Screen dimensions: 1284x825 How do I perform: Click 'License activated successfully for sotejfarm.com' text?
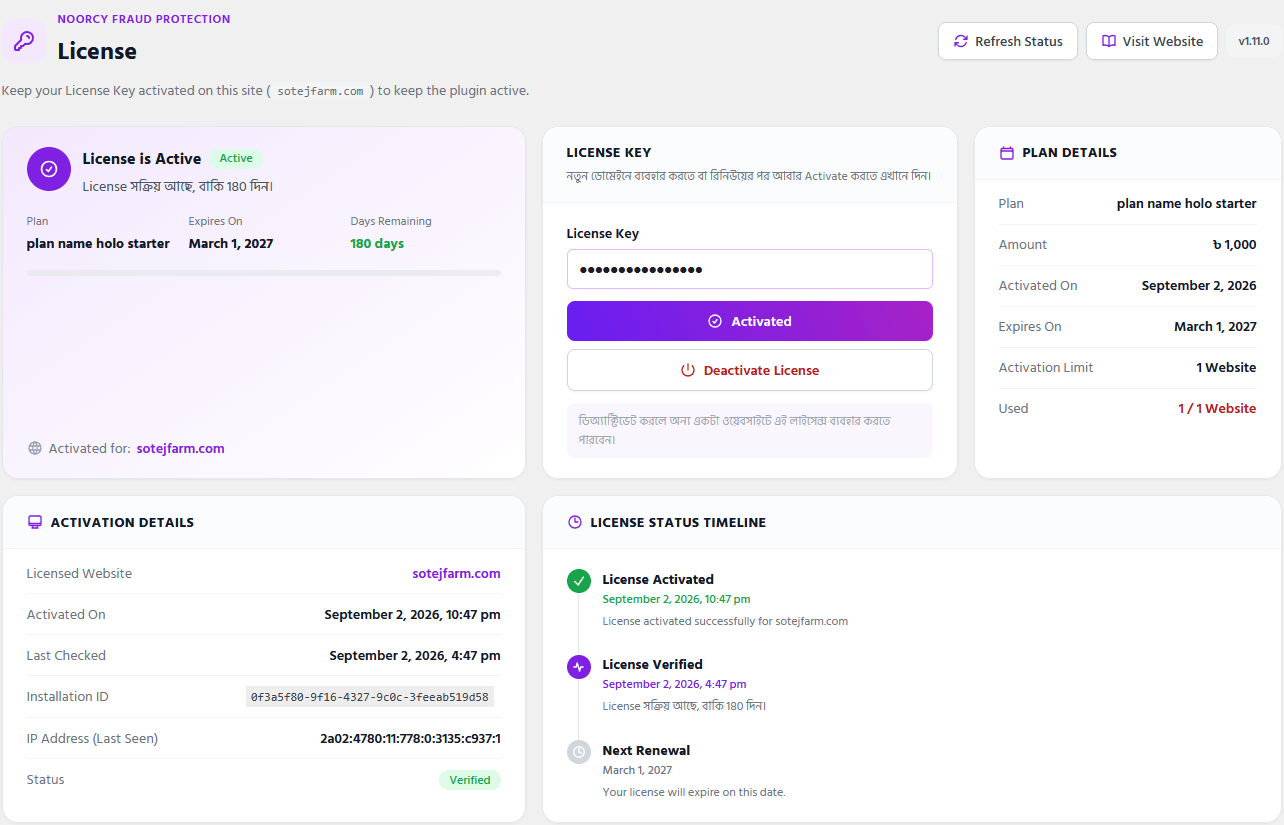(725, 621)
